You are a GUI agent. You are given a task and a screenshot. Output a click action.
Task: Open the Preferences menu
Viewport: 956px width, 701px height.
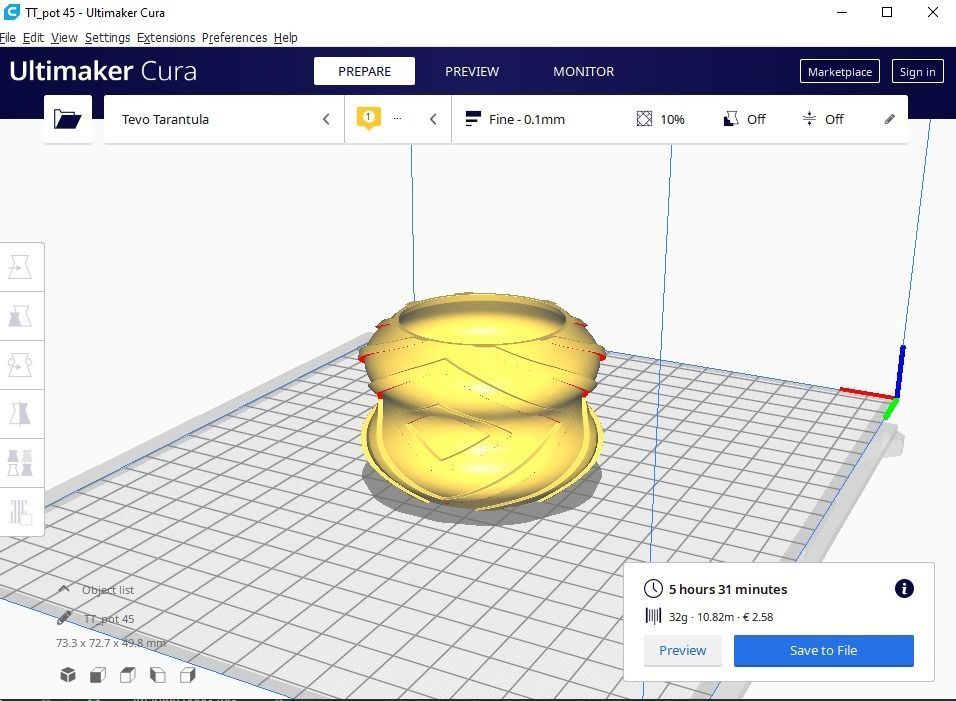234,38
